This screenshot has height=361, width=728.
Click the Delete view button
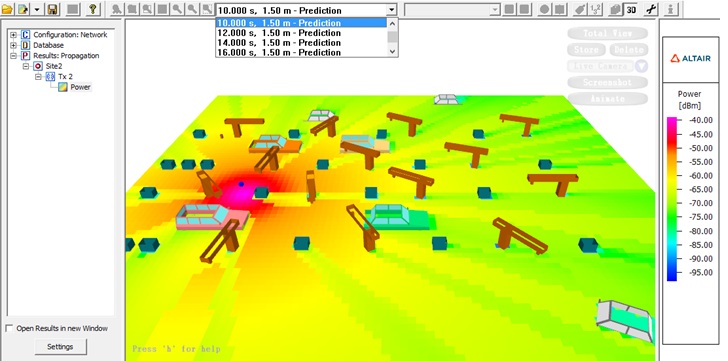[628, 50]
